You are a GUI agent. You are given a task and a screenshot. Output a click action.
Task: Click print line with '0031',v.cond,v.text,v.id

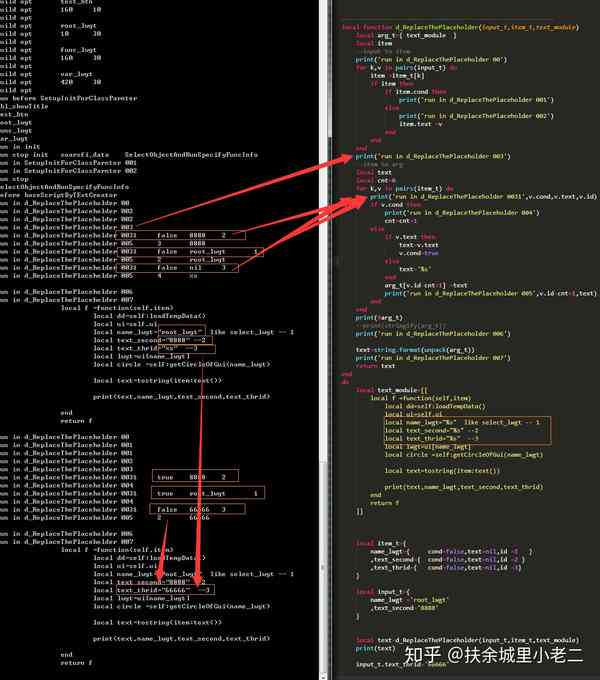(483, 196)
